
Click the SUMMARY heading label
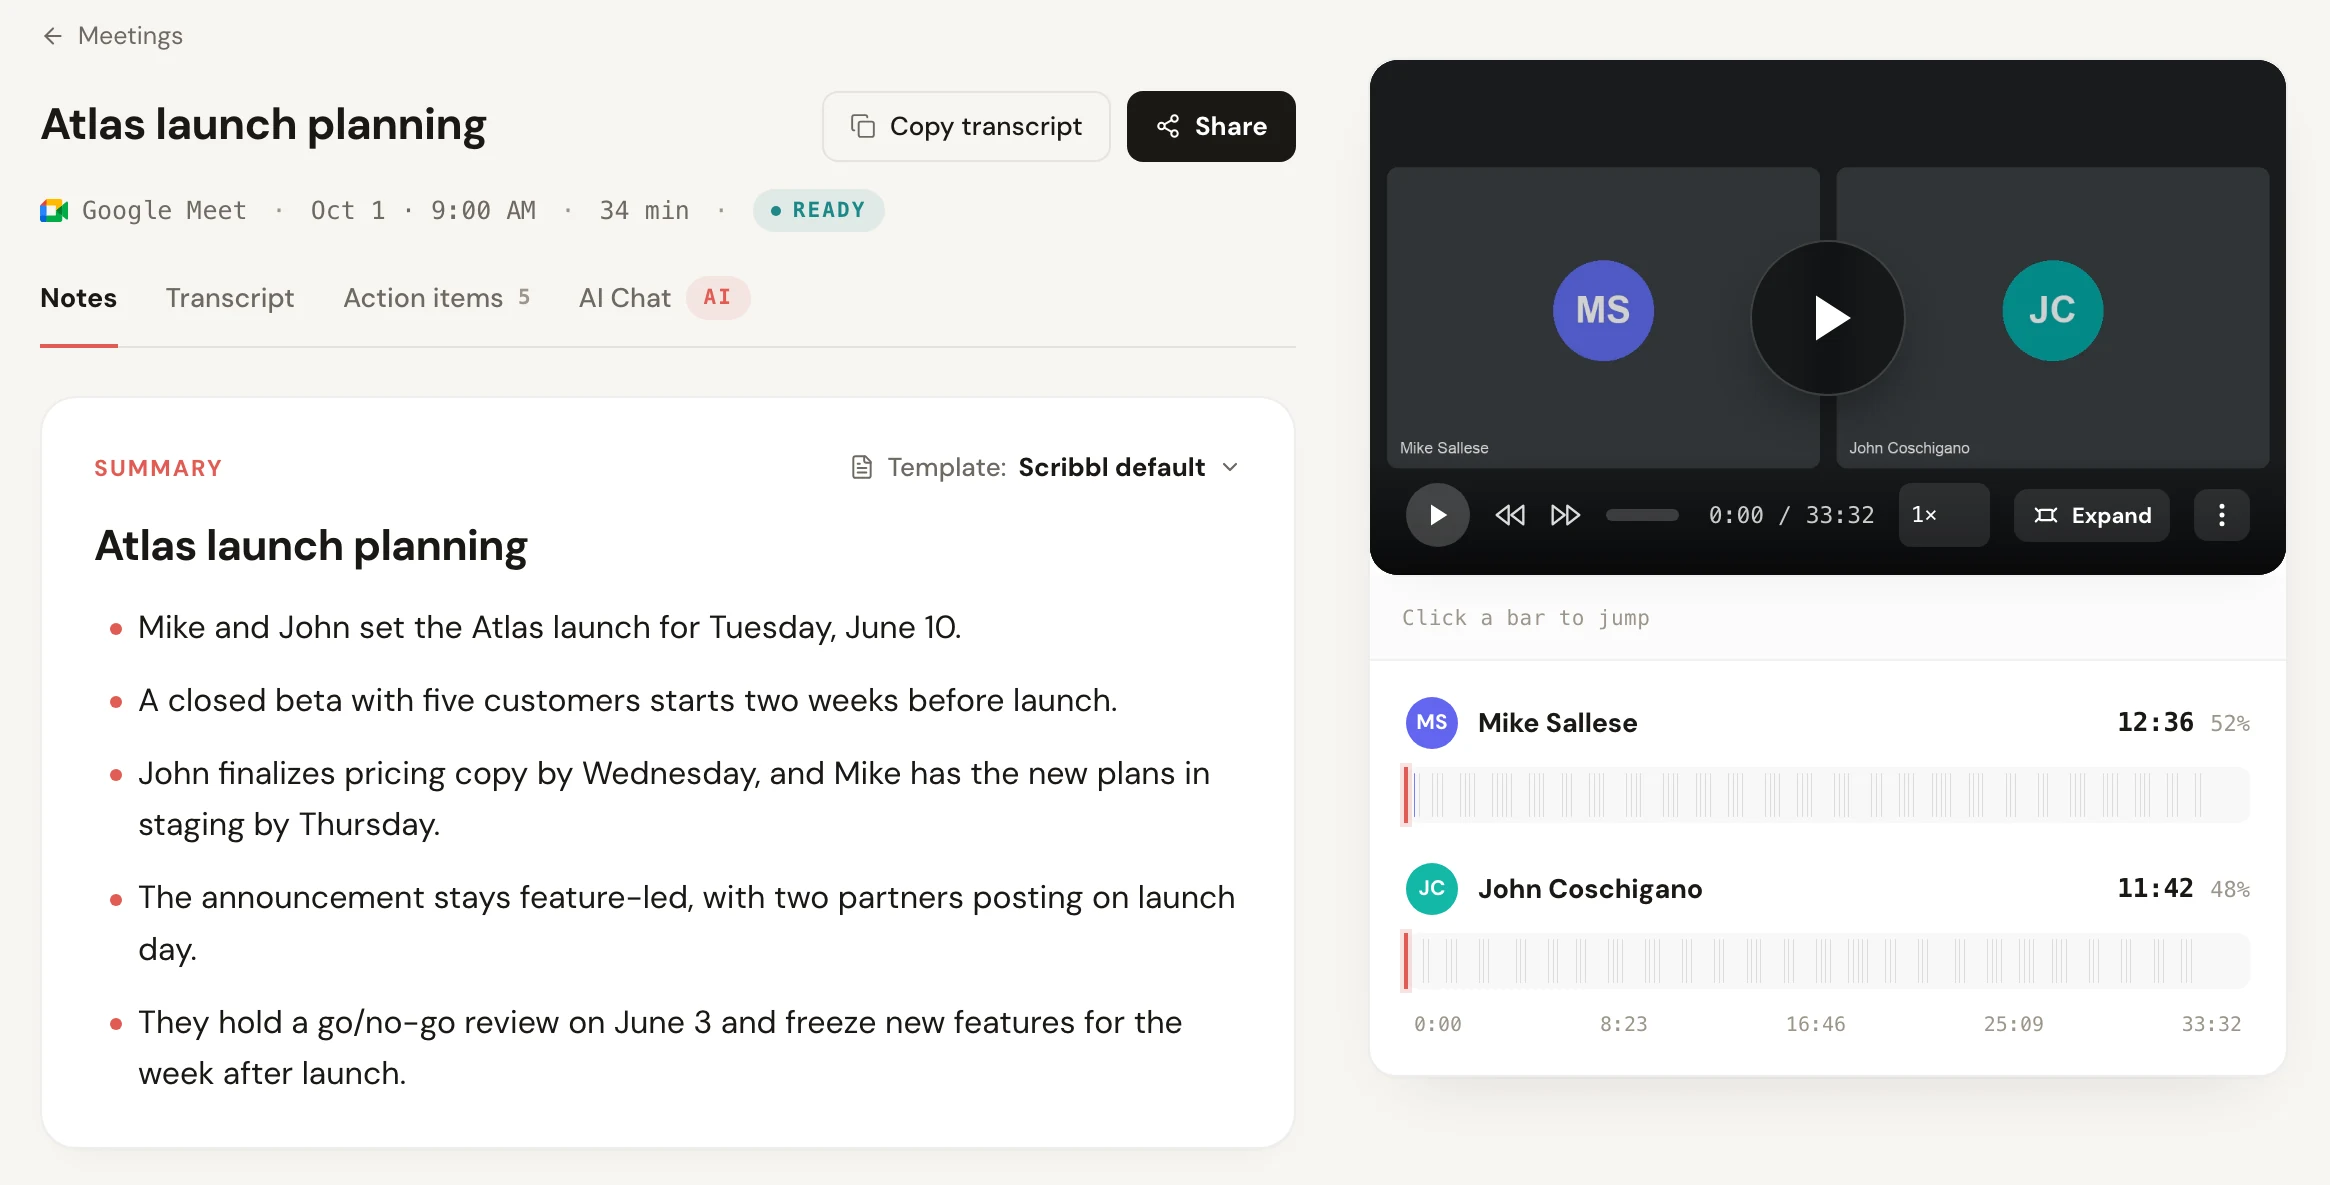tap(158, 468)
